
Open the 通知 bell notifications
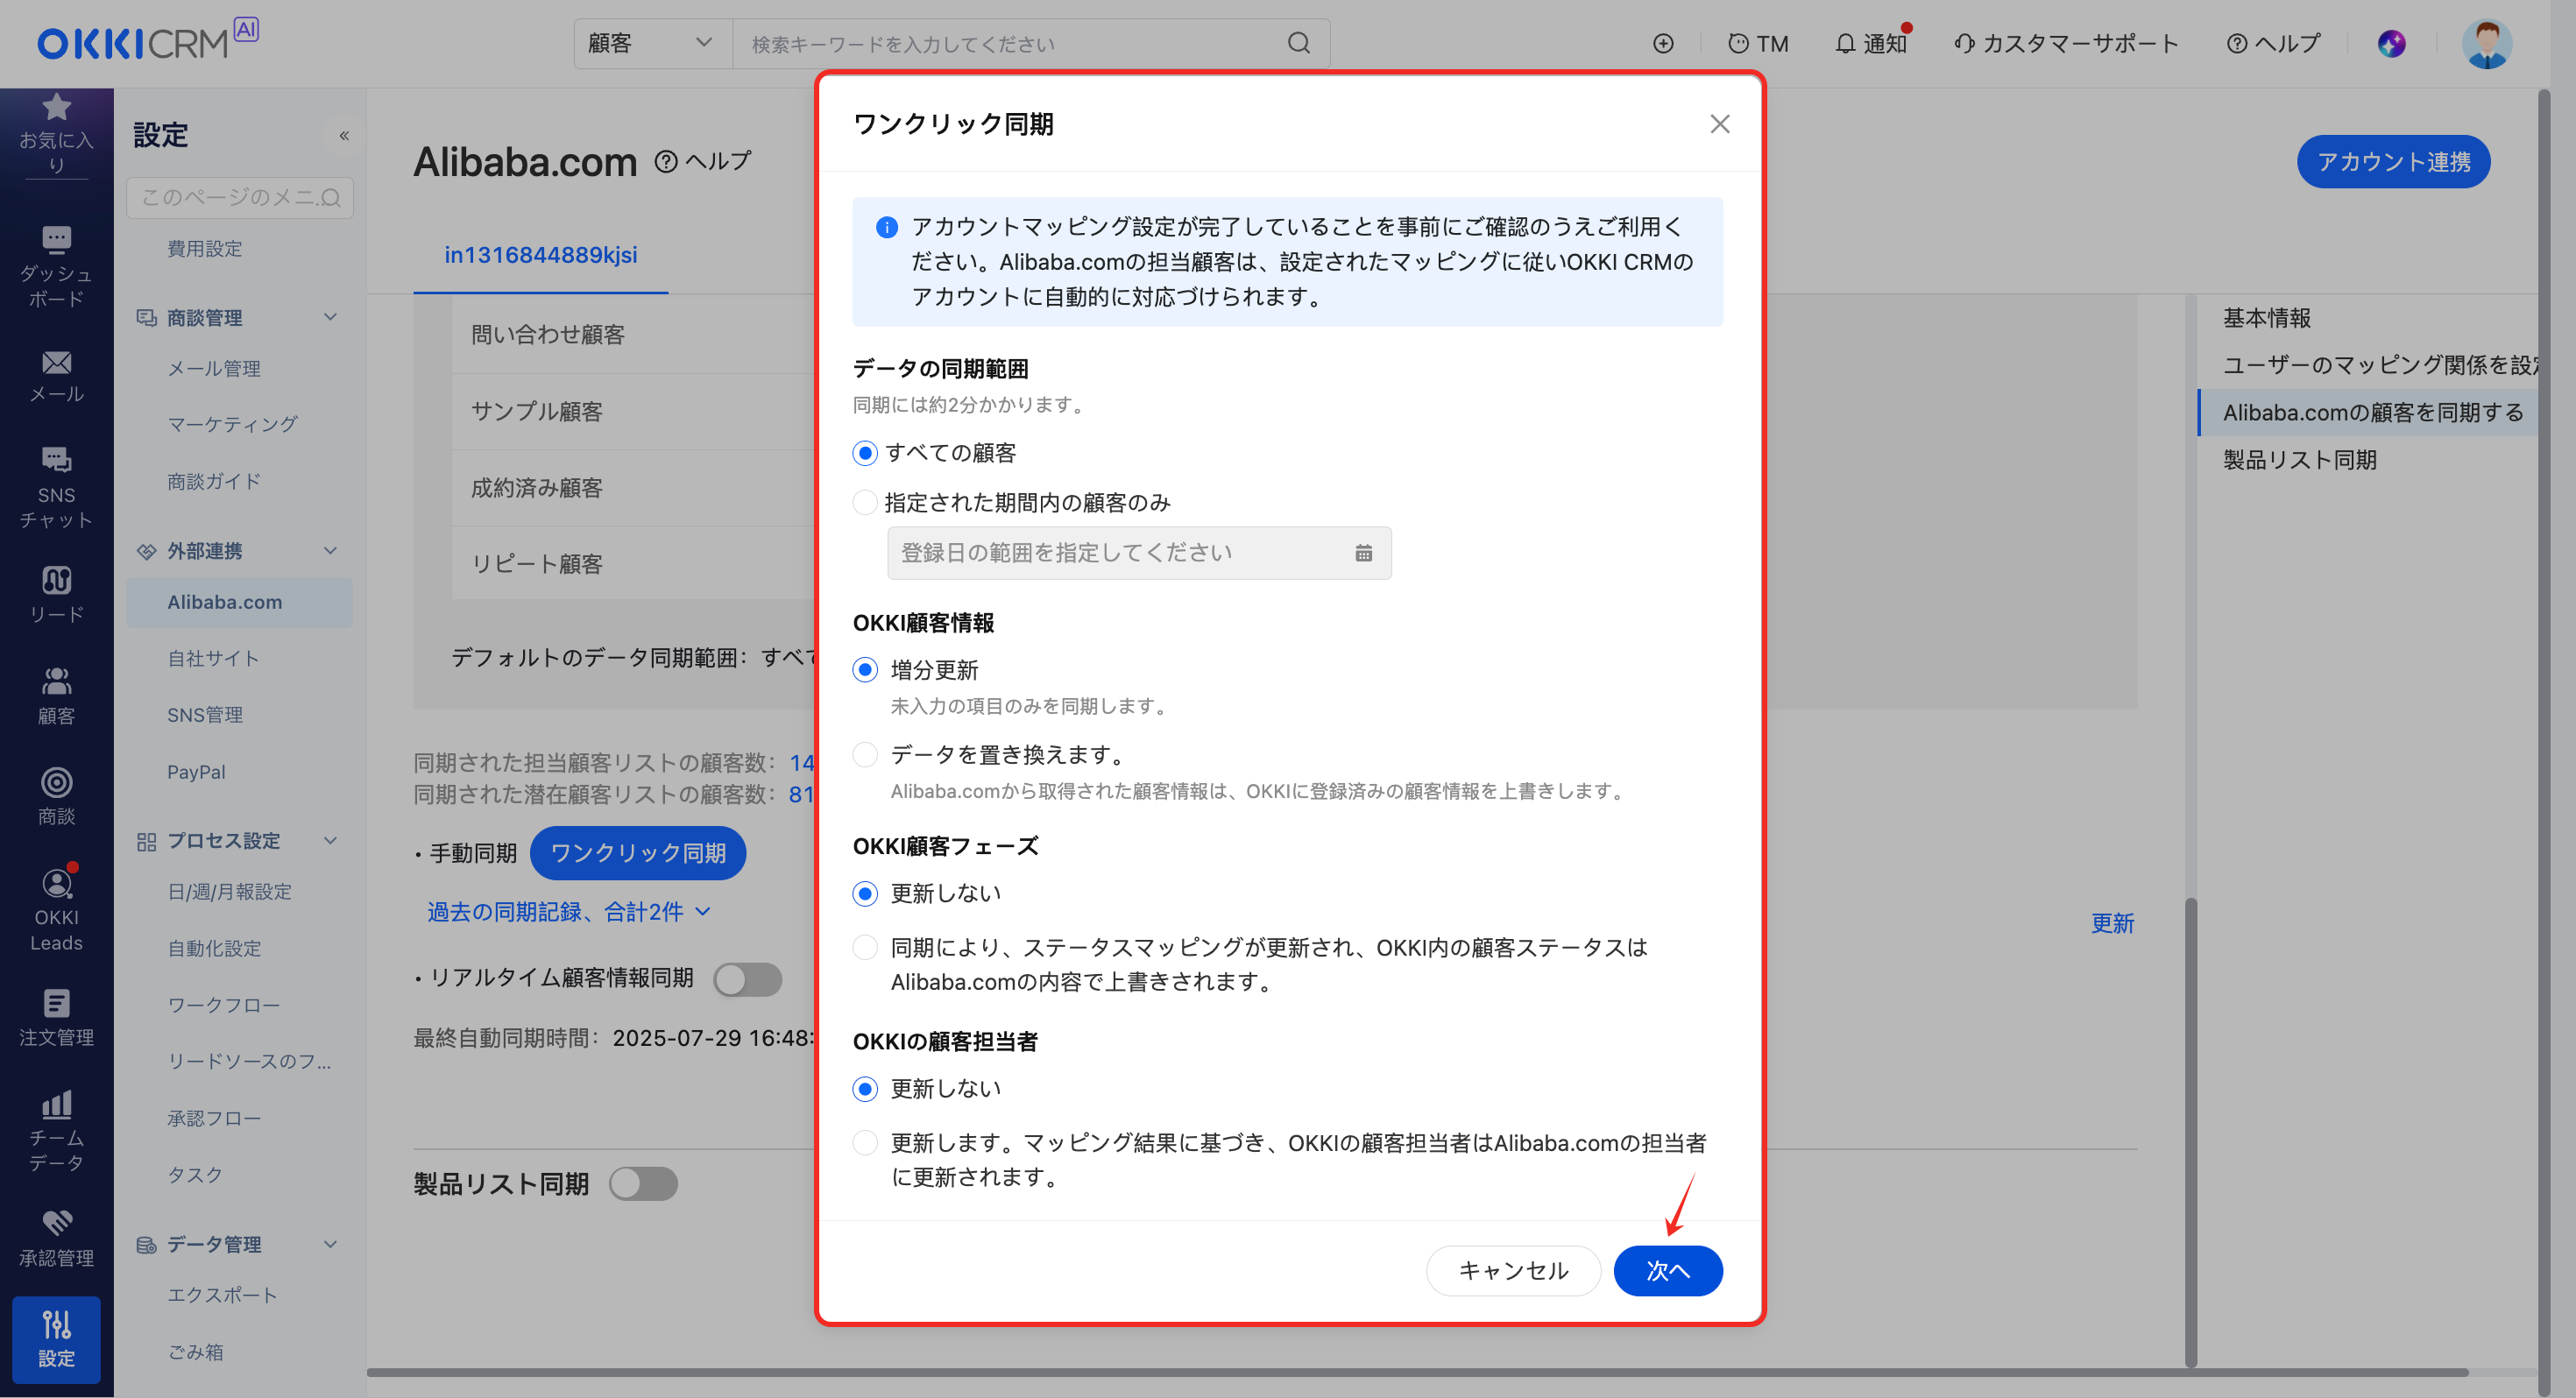(1871, 43)
